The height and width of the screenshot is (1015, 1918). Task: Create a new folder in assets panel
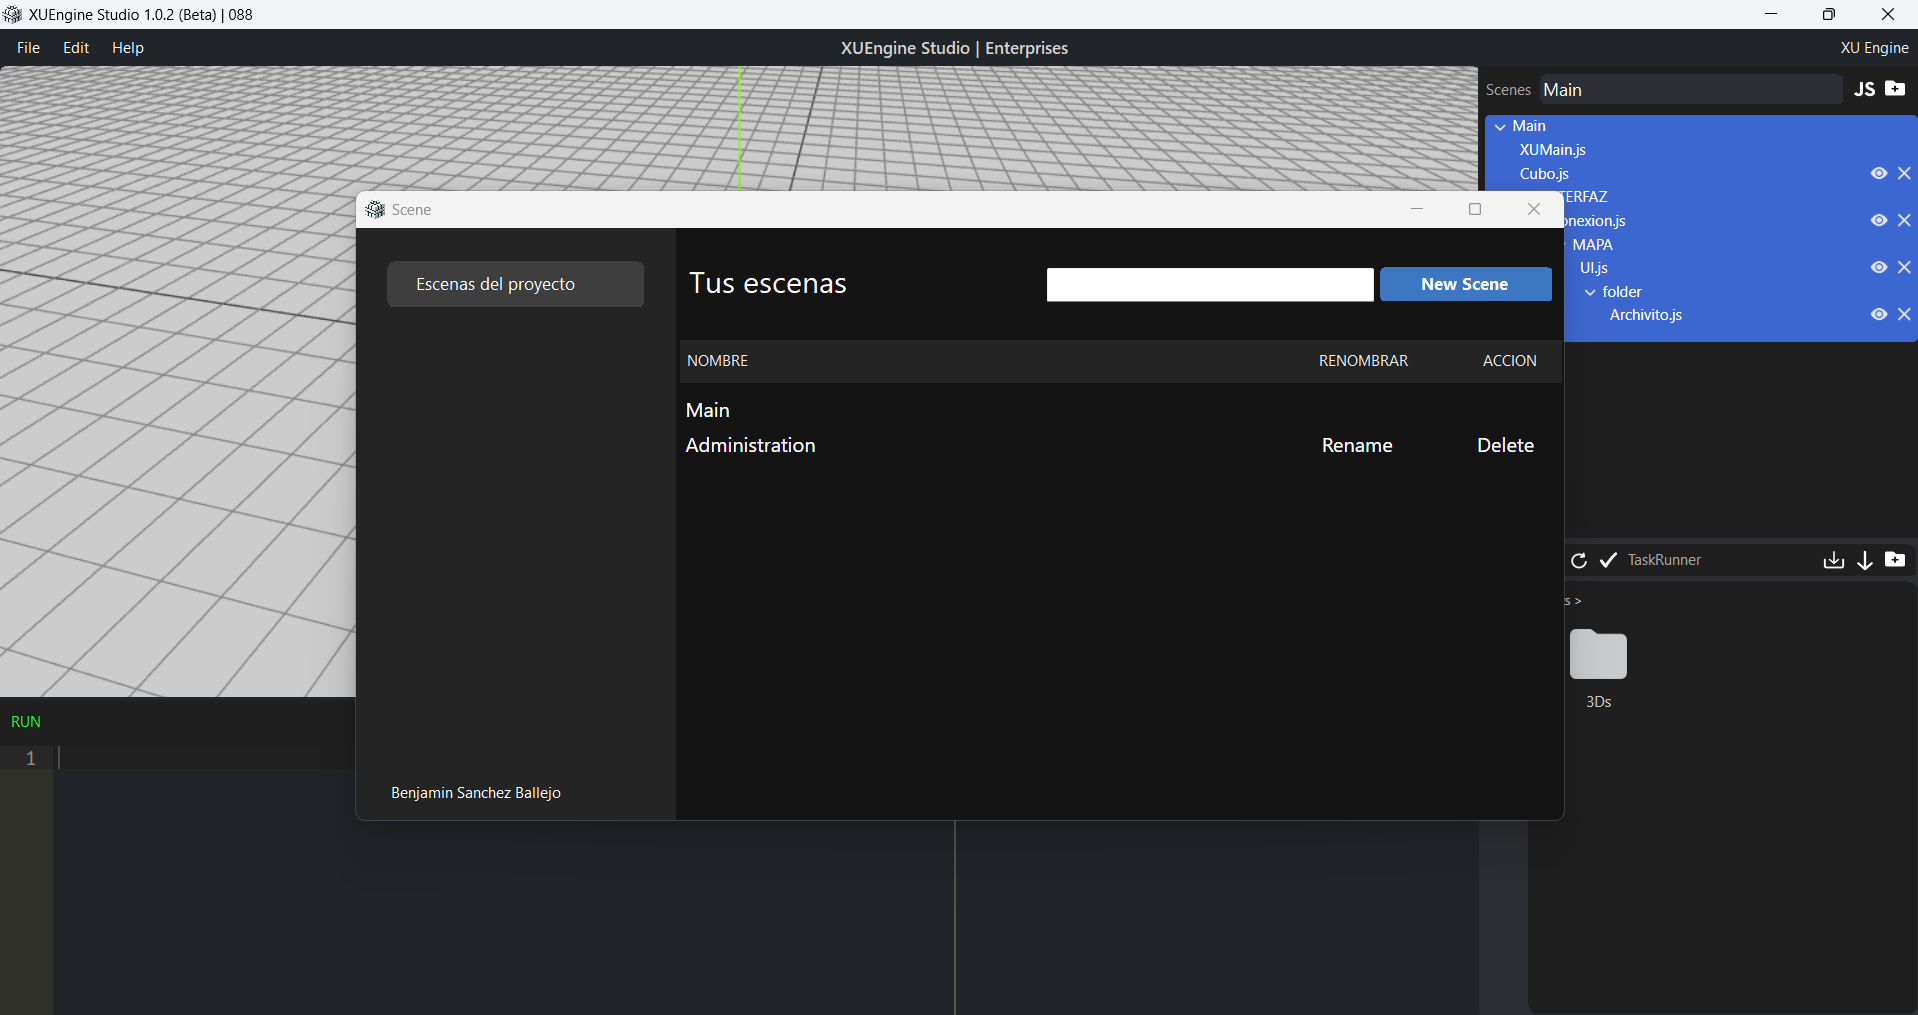click(x=1895, y=560)
